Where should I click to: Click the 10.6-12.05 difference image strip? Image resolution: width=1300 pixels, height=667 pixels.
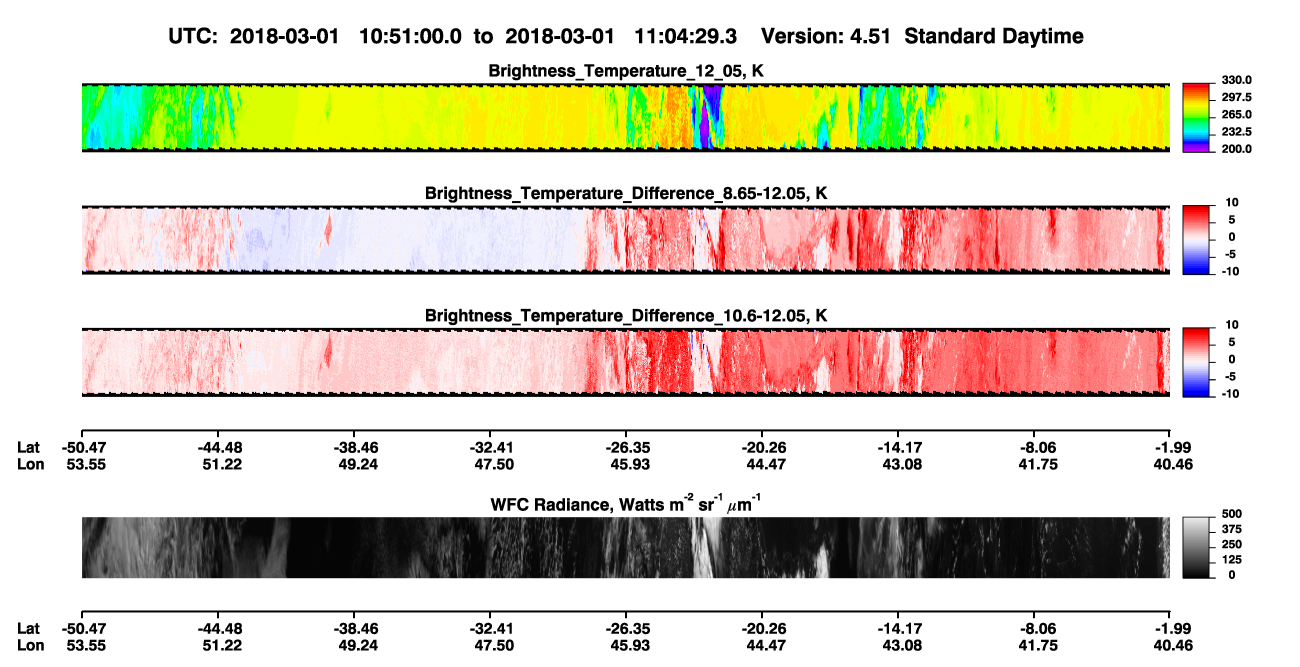pos(625,362)
